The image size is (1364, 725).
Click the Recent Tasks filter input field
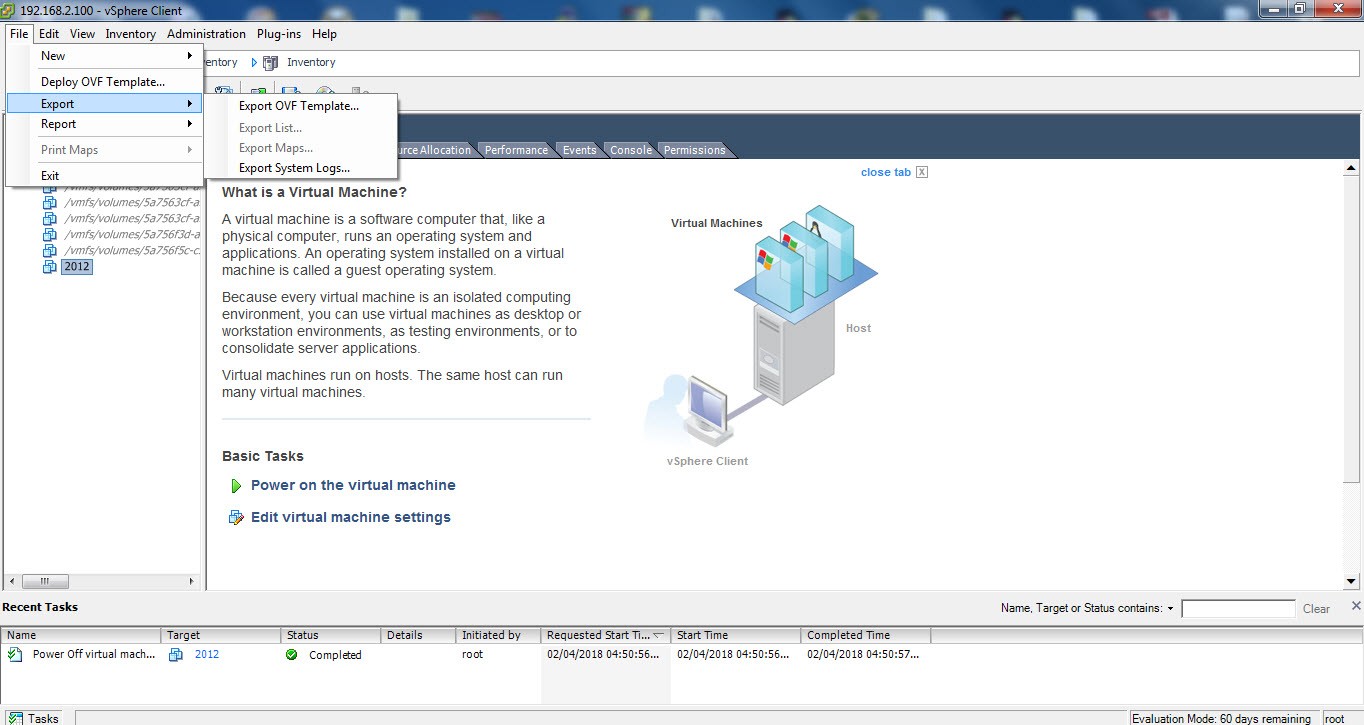tap(1238, 608)
